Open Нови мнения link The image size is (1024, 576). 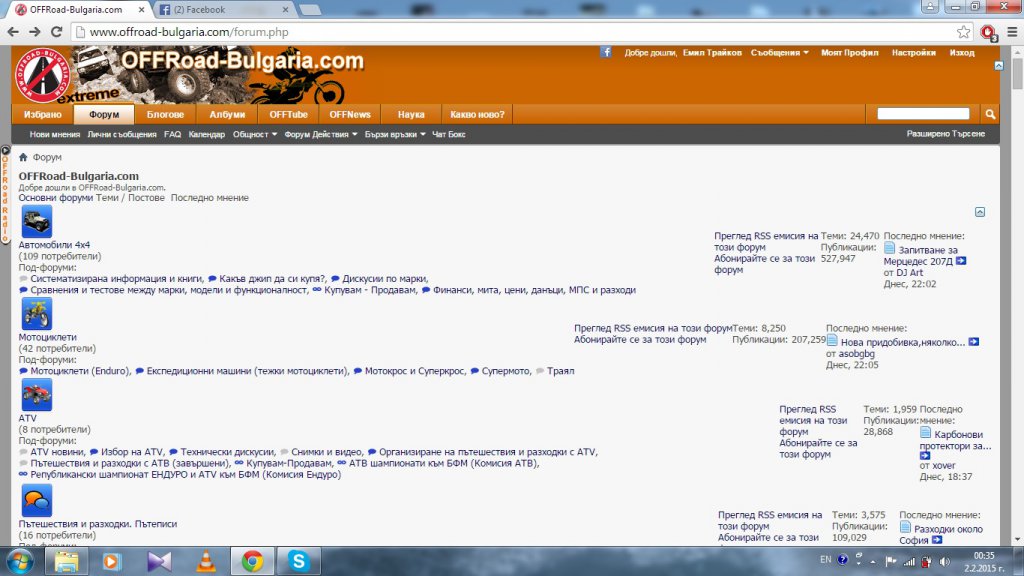pyautogui.click(x=54, y=134)
